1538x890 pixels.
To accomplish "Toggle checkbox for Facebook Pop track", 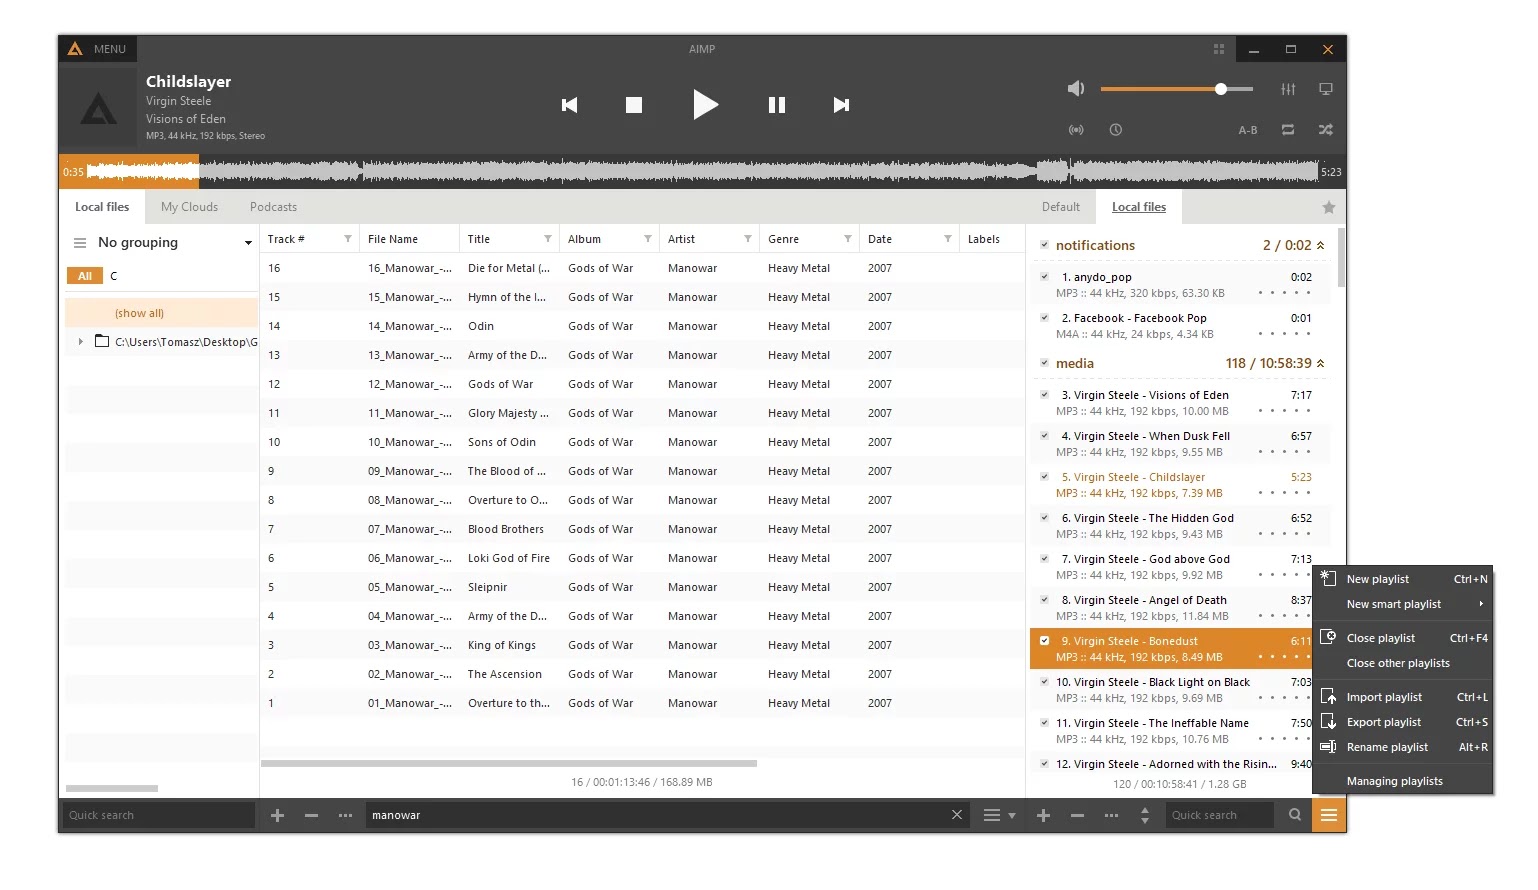I will [x=1044, y=318].
